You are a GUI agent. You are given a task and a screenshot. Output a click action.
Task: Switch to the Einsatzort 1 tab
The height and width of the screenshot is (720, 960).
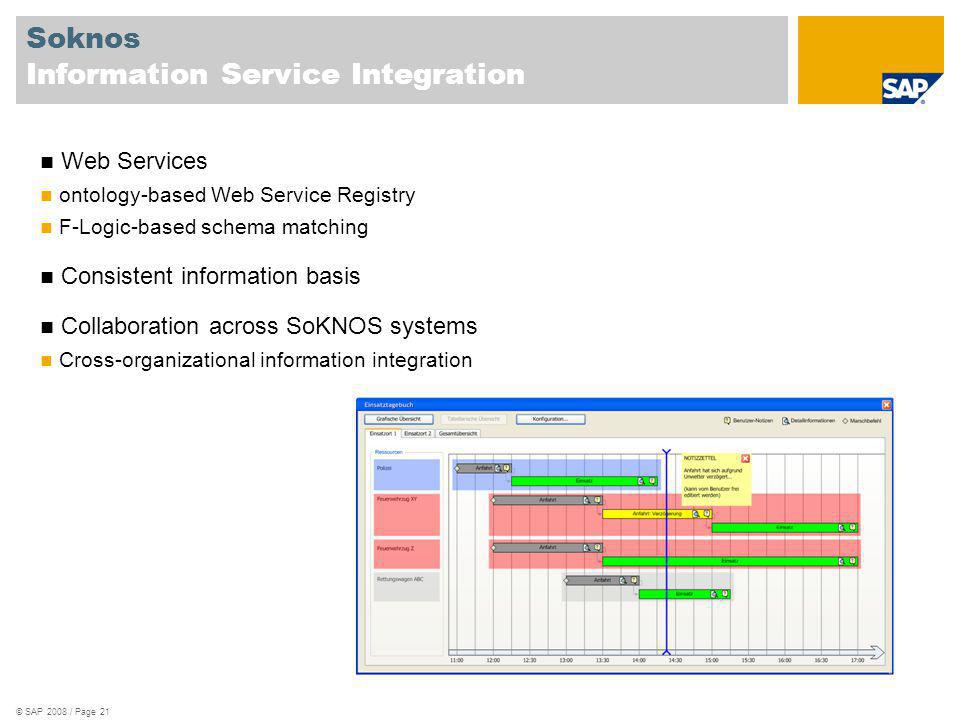click(383, 433)
